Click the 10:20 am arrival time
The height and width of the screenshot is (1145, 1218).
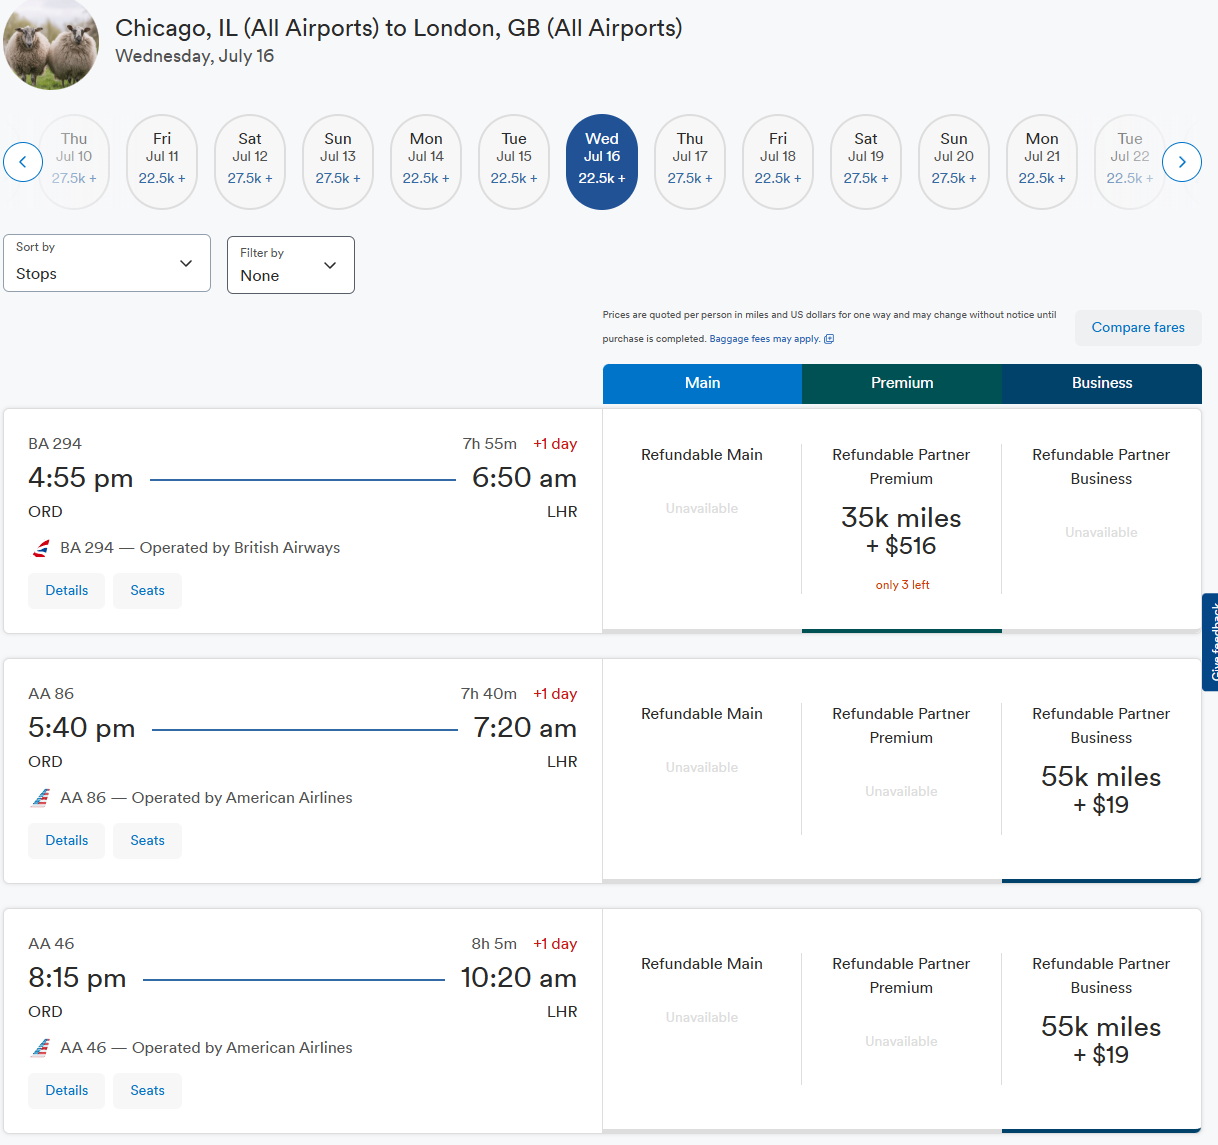click(x=519, y=978)
